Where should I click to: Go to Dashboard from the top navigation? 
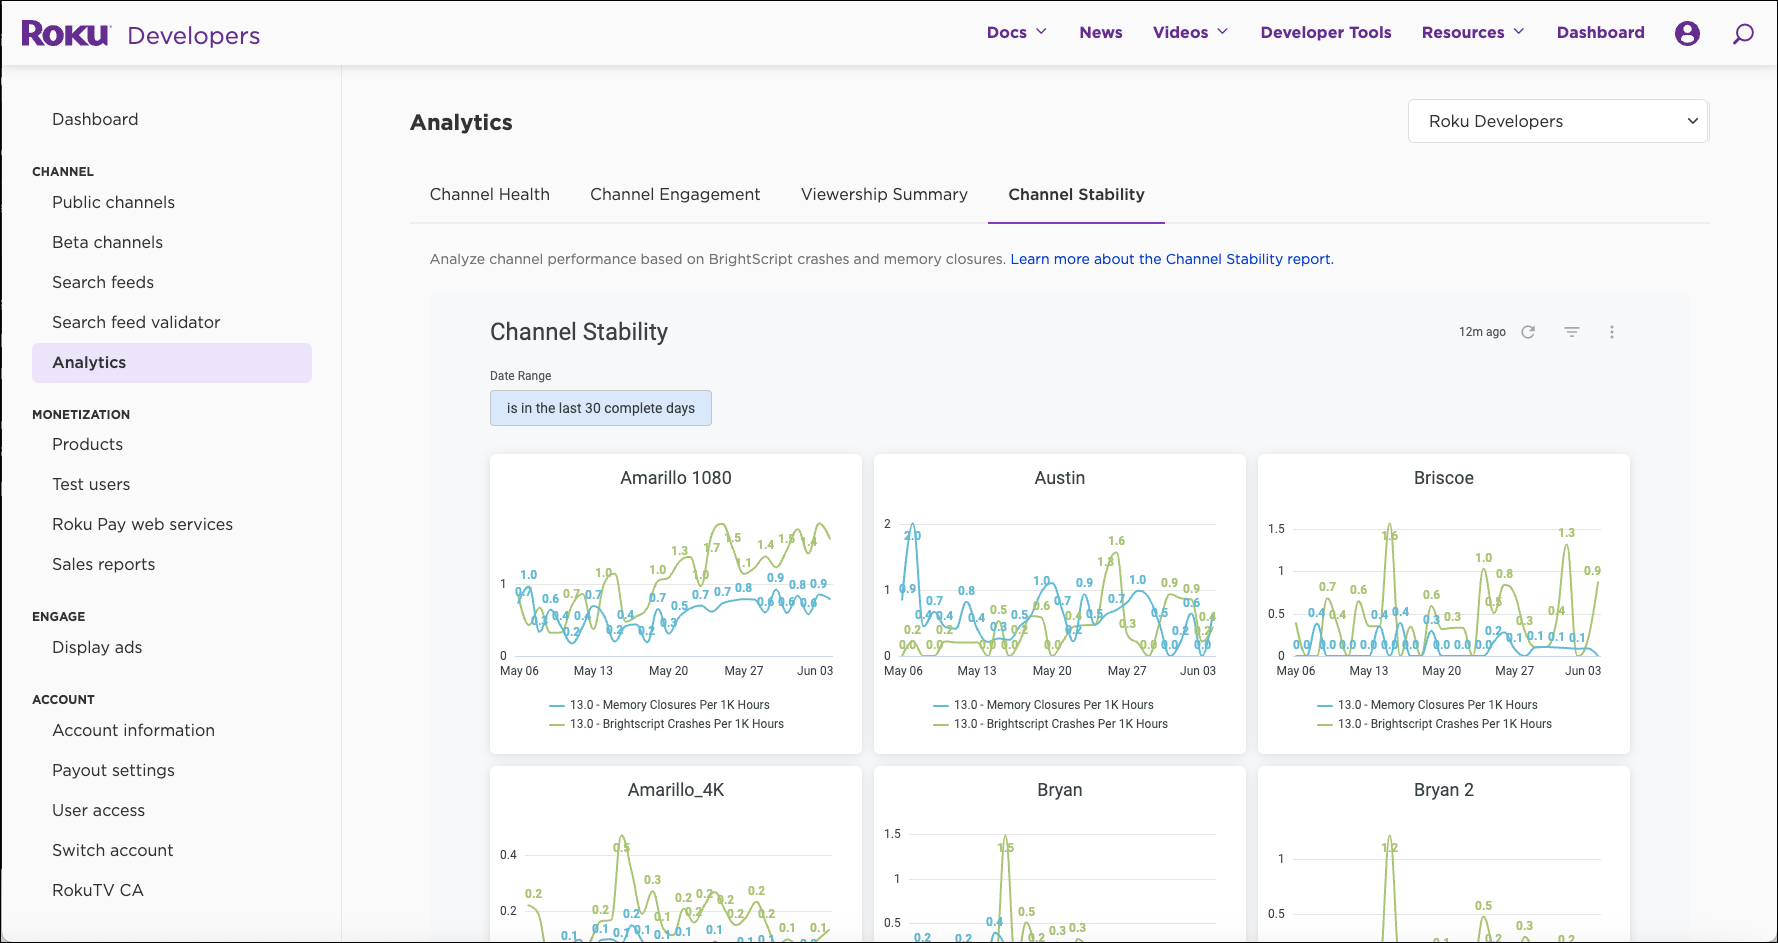[x=1600, y=32]
